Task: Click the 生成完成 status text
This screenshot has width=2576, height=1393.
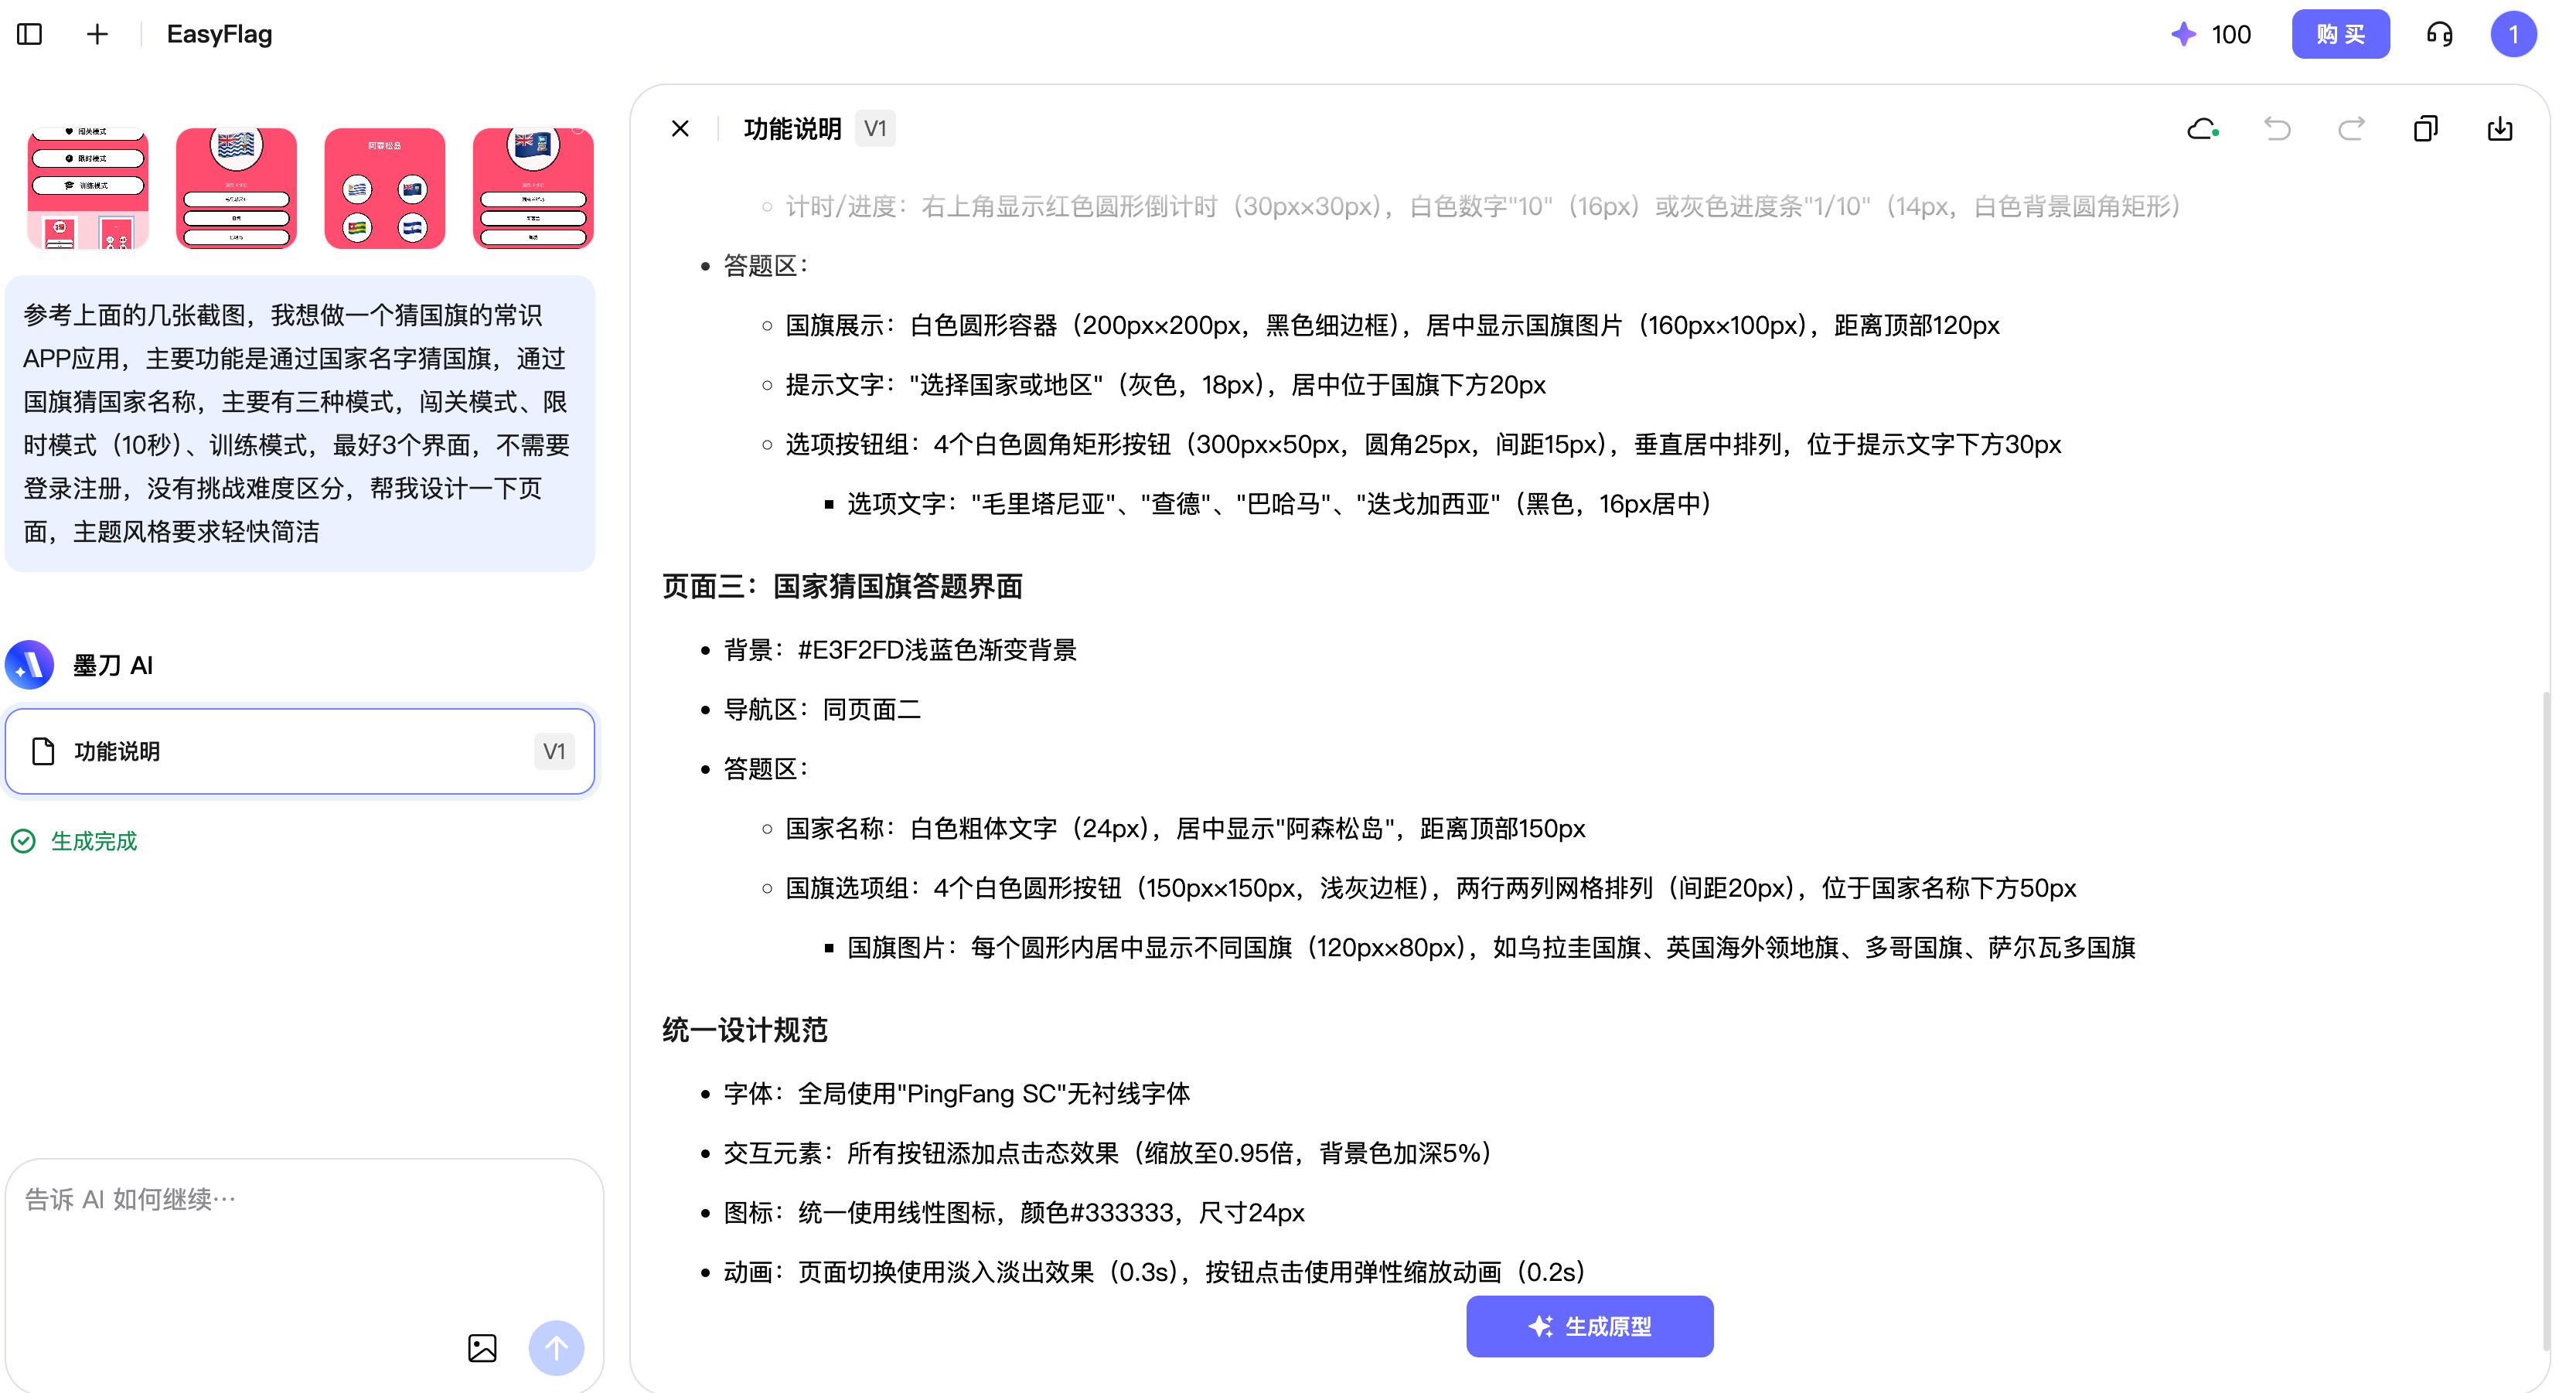Action: point(94,841)
